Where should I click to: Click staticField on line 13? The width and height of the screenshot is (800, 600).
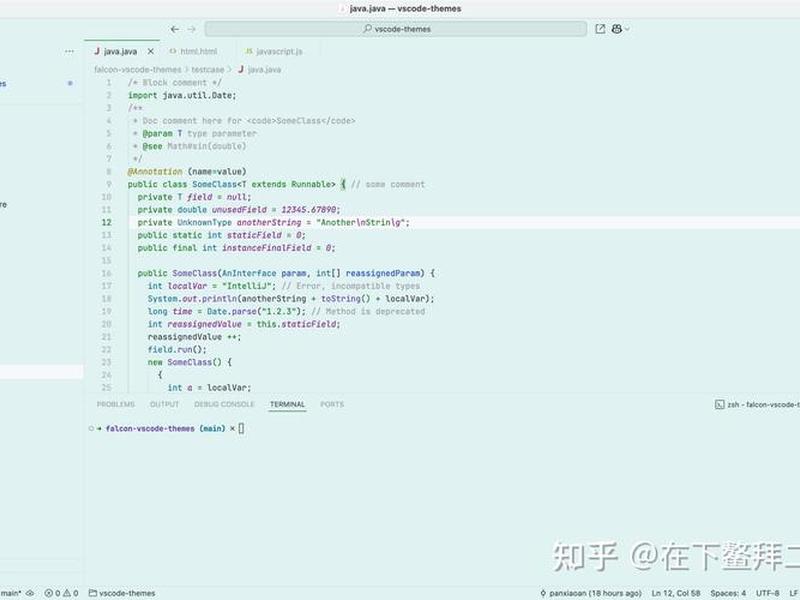[254, 235]
